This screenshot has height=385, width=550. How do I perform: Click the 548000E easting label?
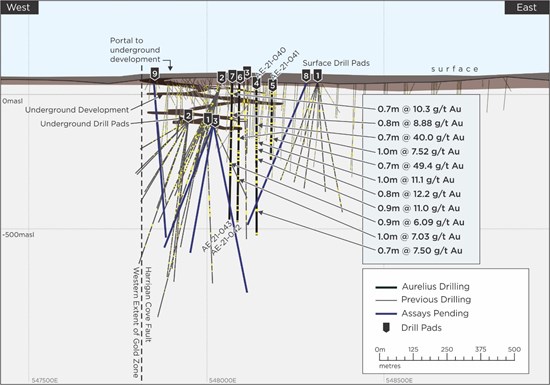[223, 380]
